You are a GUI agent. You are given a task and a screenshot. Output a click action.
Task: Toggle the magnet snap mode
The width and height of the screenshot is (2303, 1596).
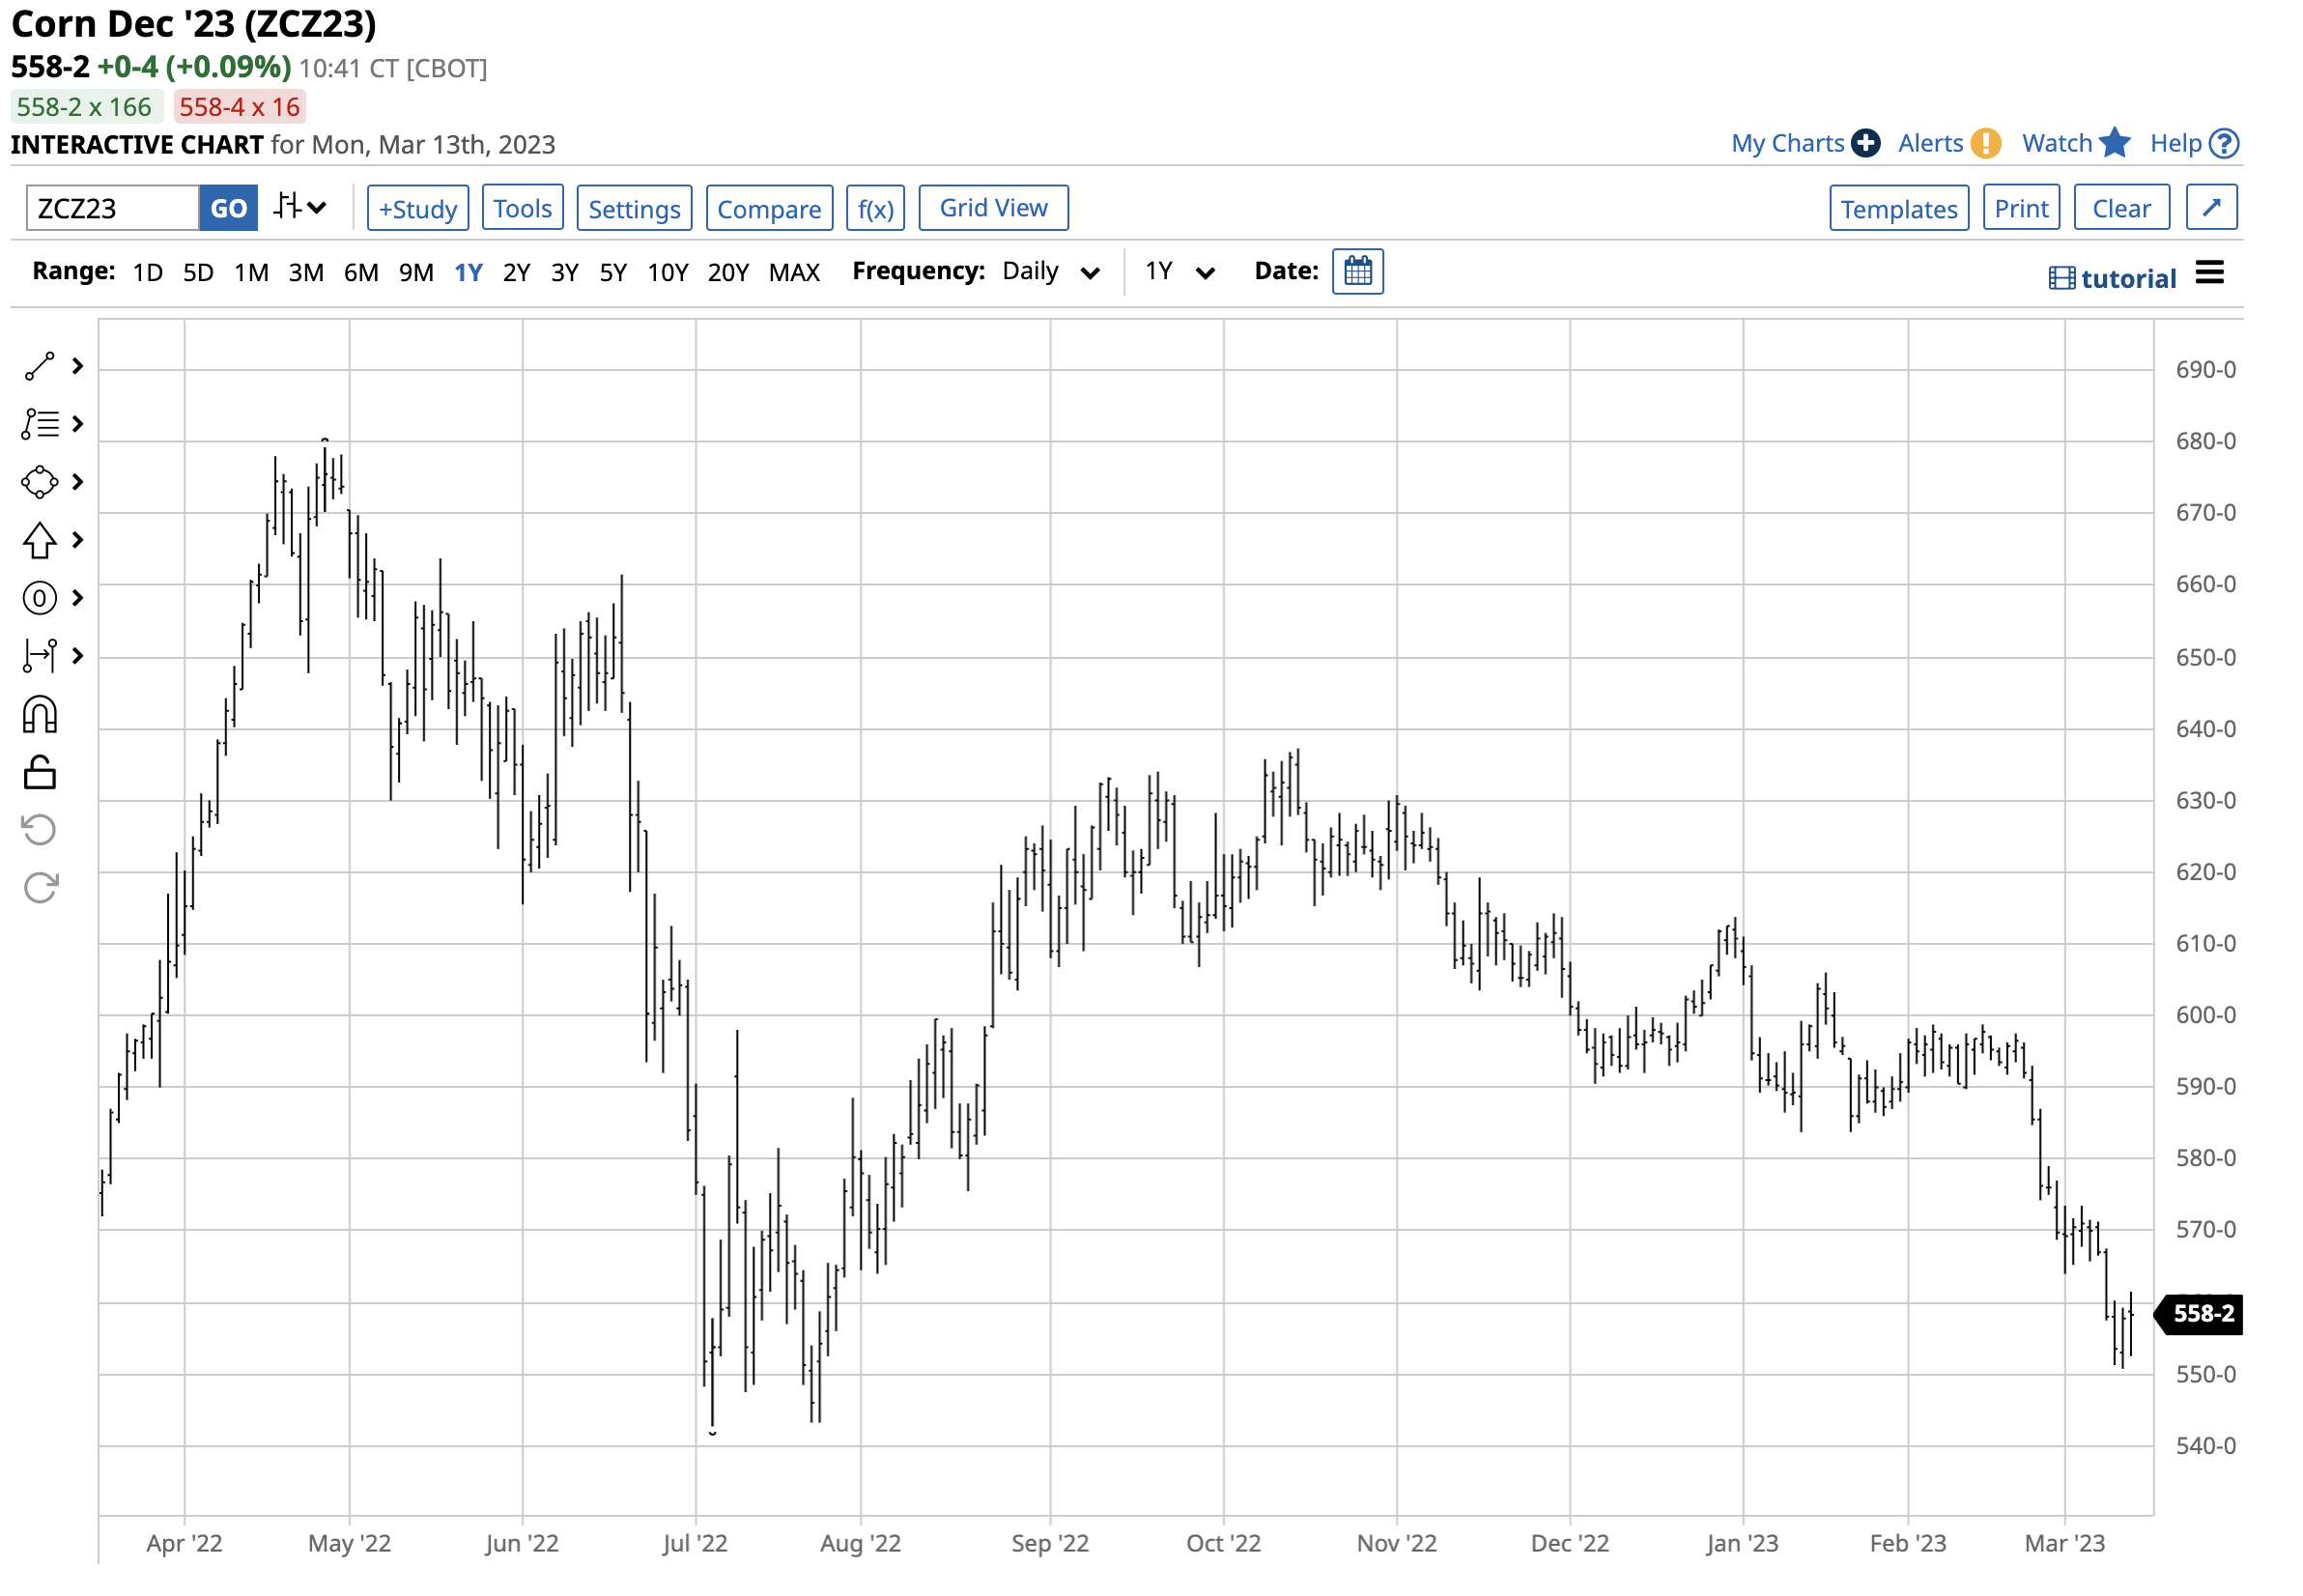coord(40,715)
